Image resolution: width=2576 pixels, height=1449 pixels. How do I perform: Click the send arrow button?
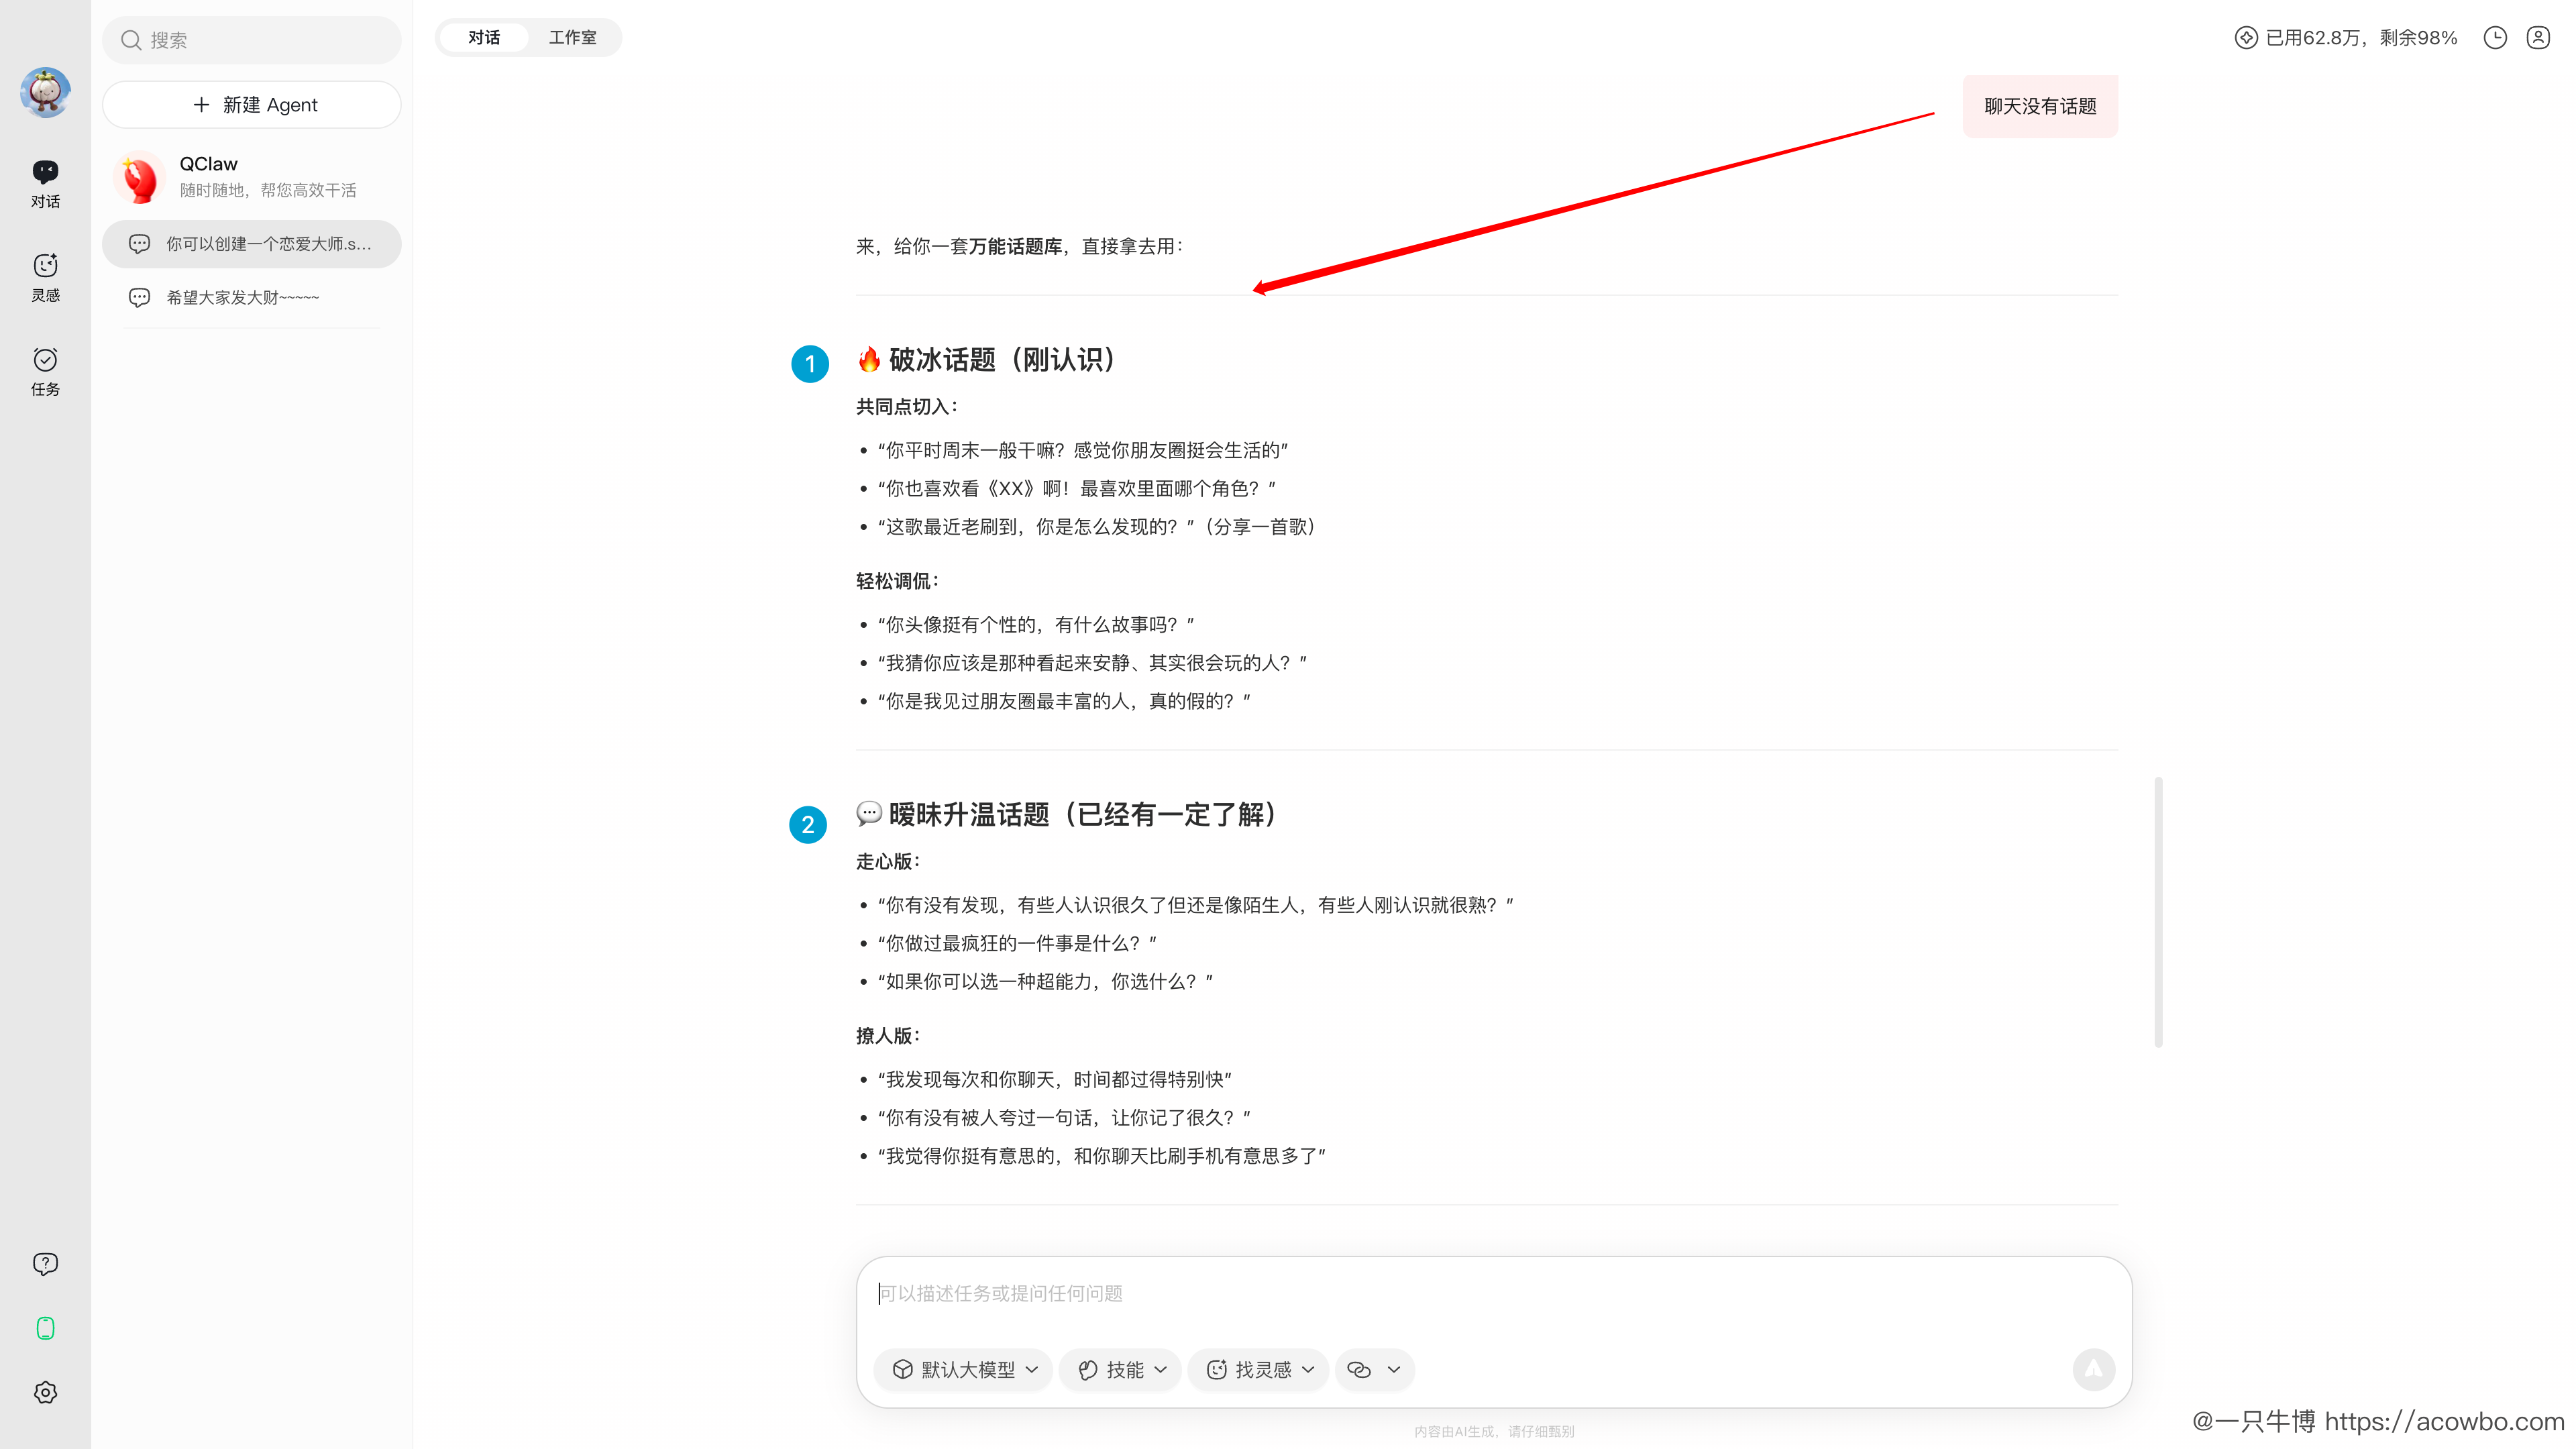(2093, 1369)
